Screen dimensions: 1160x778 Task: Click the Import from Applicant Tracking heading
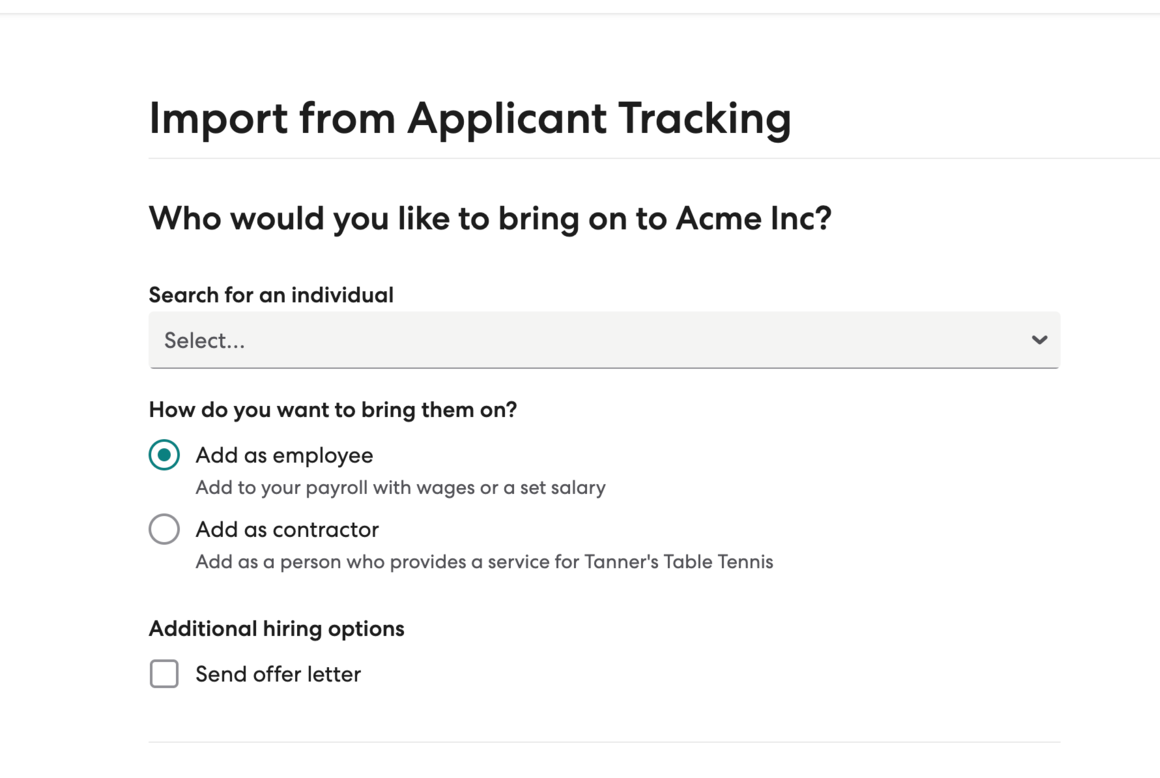(470, 118)
